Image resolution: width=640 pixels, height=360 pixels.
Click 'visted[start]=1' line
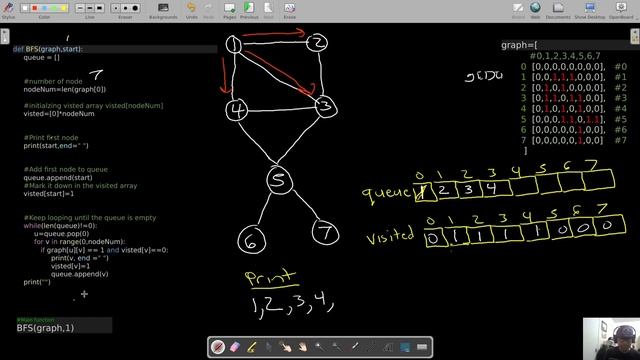tap(49, 194)
